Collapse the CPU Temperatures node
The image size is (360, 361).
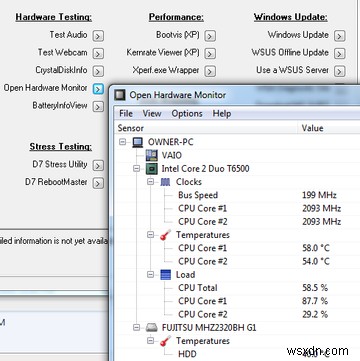point(151,235)
